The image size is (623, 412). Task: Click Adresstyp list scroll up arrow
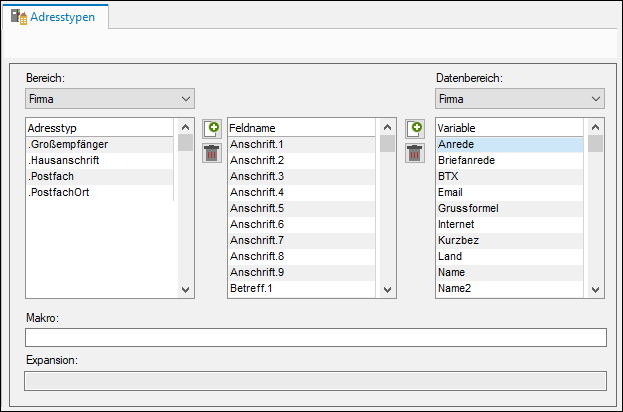tap(185, 127)
